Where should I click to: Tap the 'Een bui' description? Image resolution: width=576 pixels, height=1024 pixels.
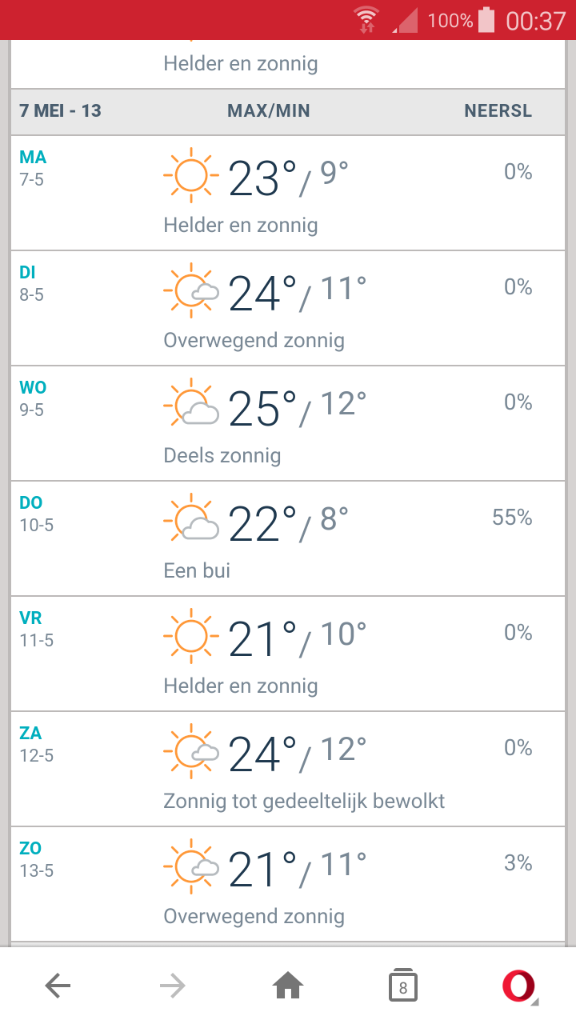197,571
